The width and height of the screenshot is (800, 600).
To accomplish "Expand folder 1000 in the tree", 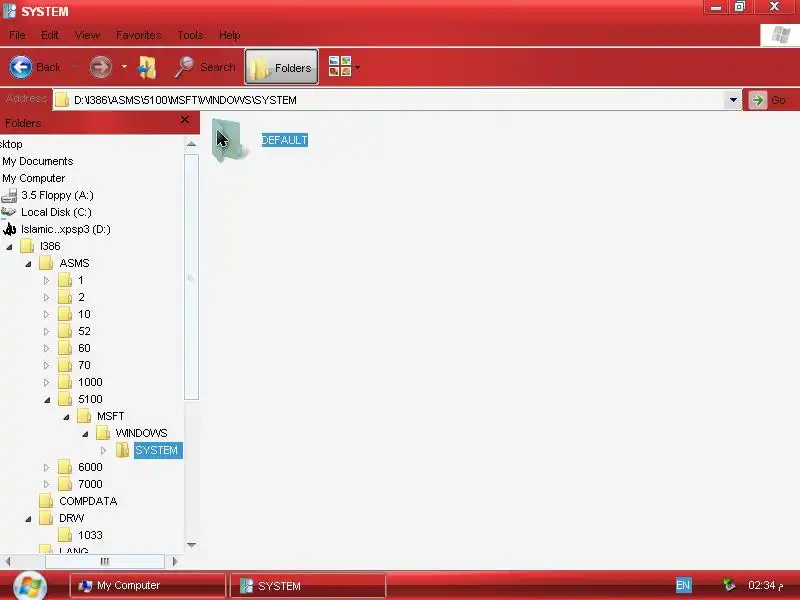I will click(x=46, y=382).
